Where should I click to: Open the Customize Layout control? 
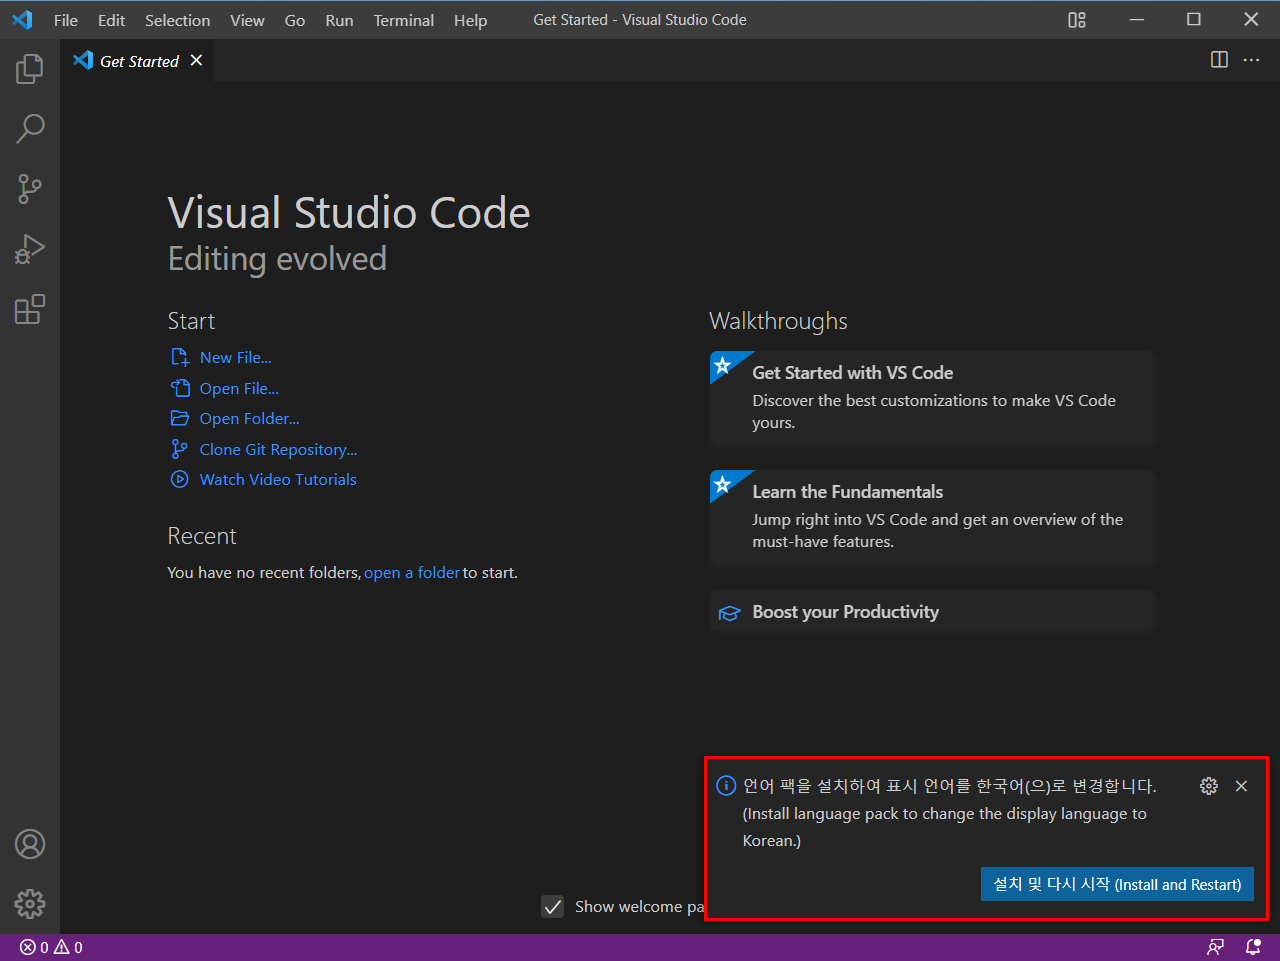click(x=1077, y=20)
